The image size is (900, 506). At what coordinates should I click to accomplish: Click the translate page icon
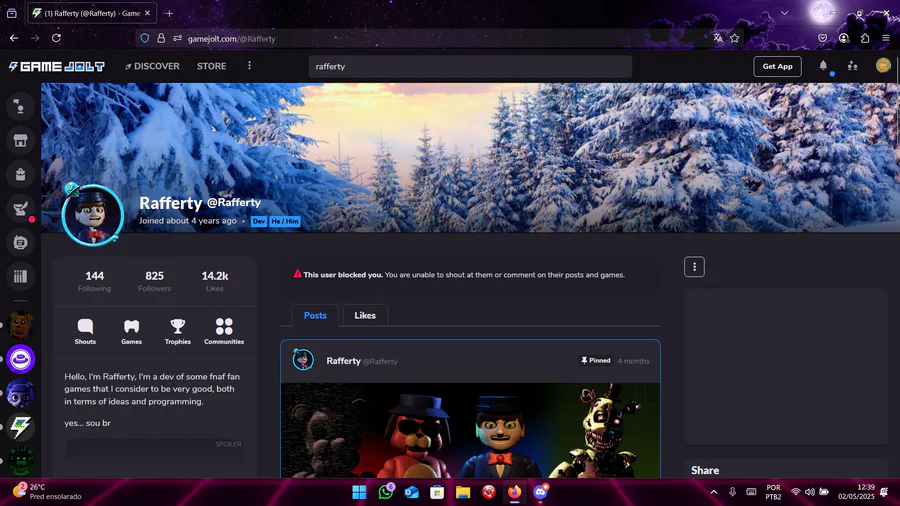click(718, 38)
